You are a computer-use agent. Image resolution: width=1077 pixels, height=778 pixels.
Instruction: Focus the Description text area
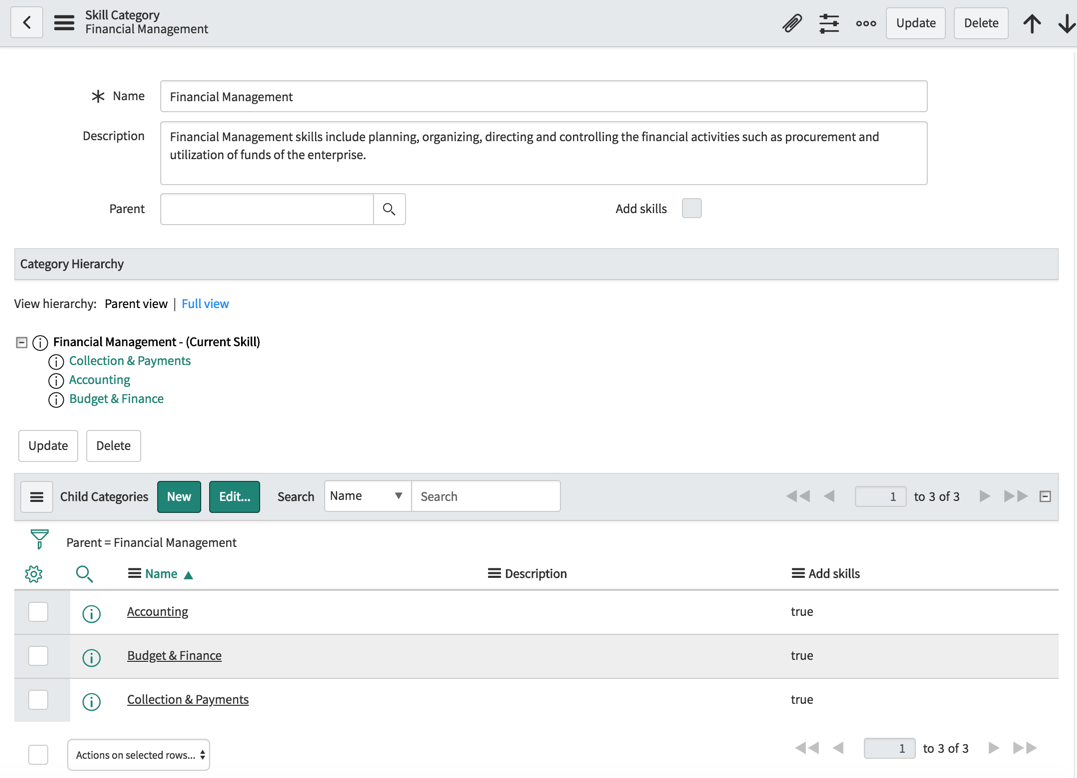pos(543,153)
